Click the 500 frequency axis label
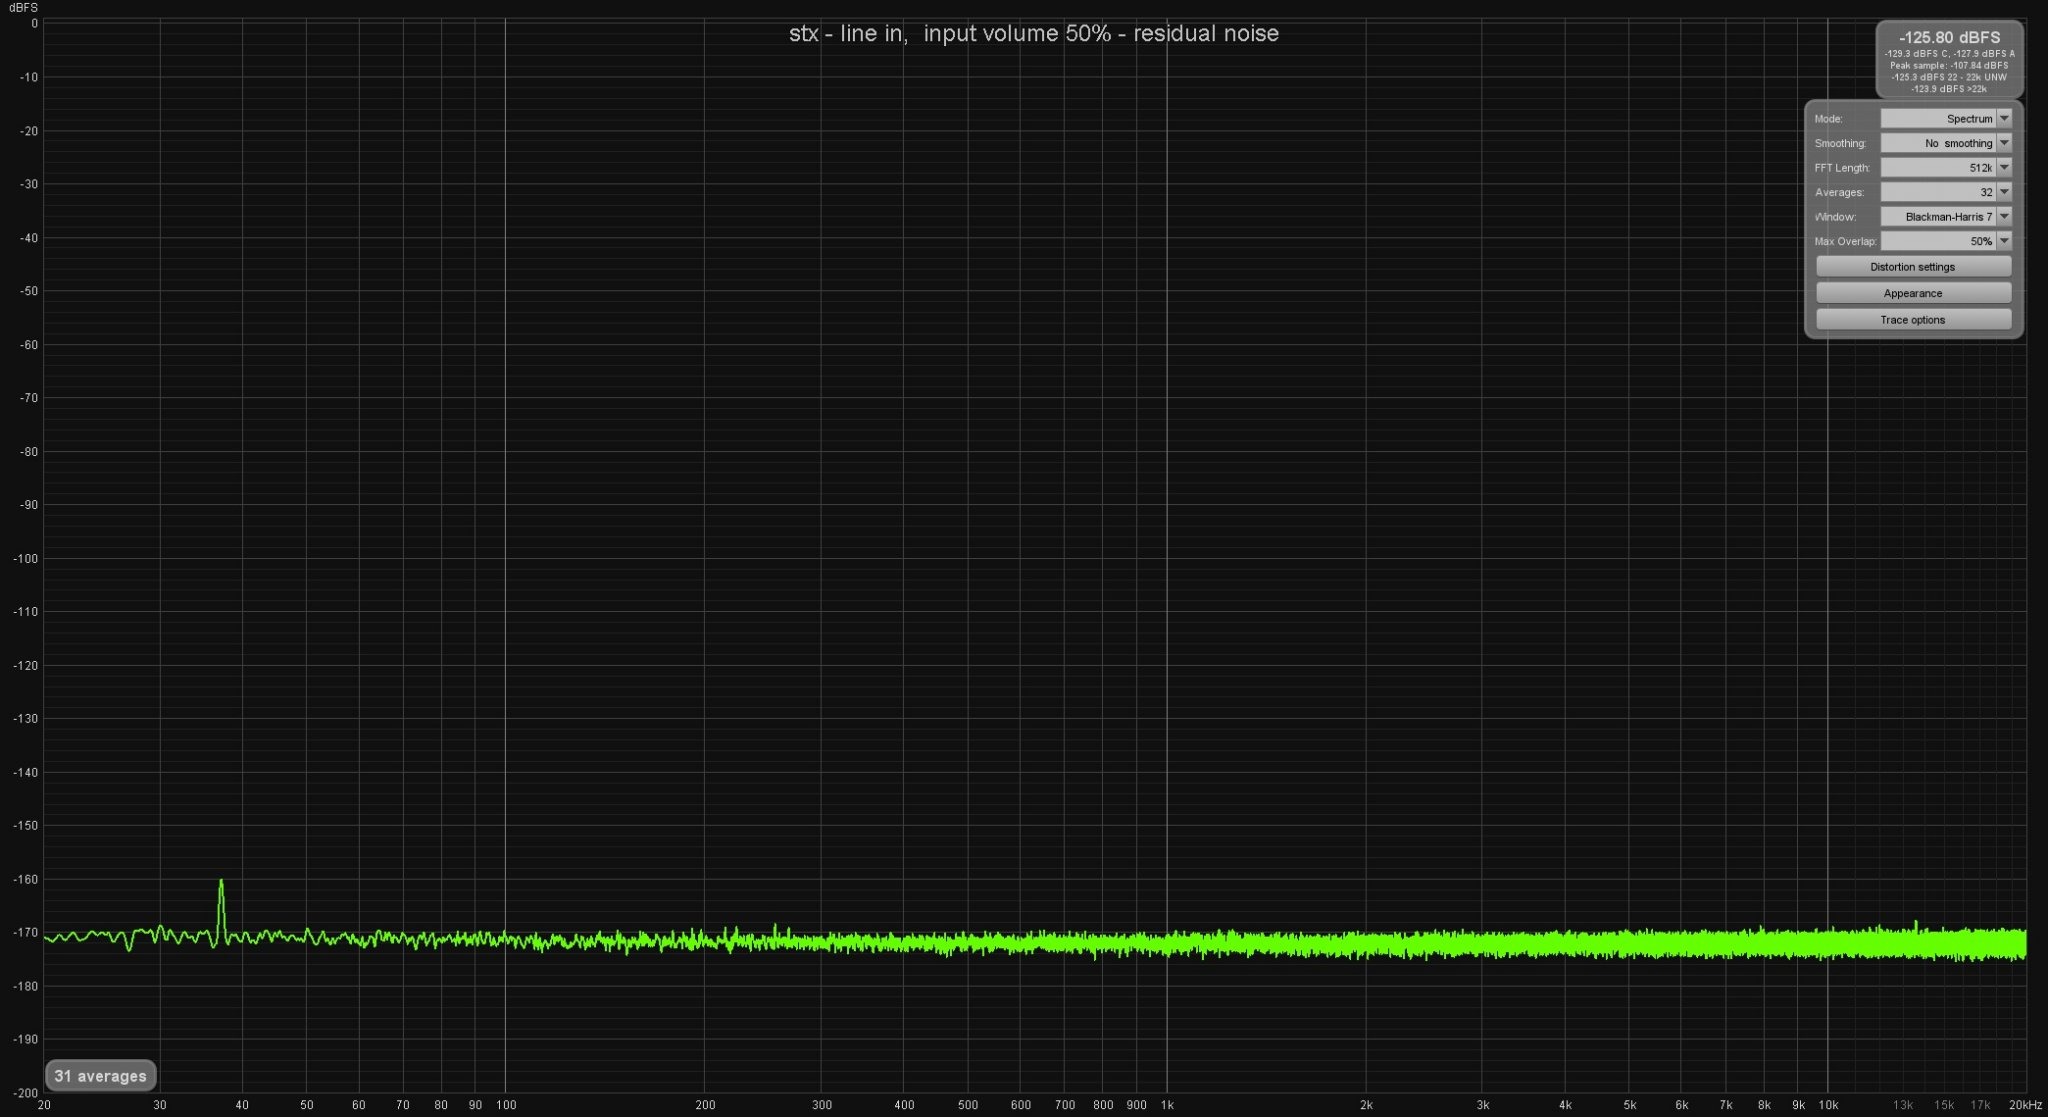Screen dimensions: 2048x1117 (x=968, y=1105)
